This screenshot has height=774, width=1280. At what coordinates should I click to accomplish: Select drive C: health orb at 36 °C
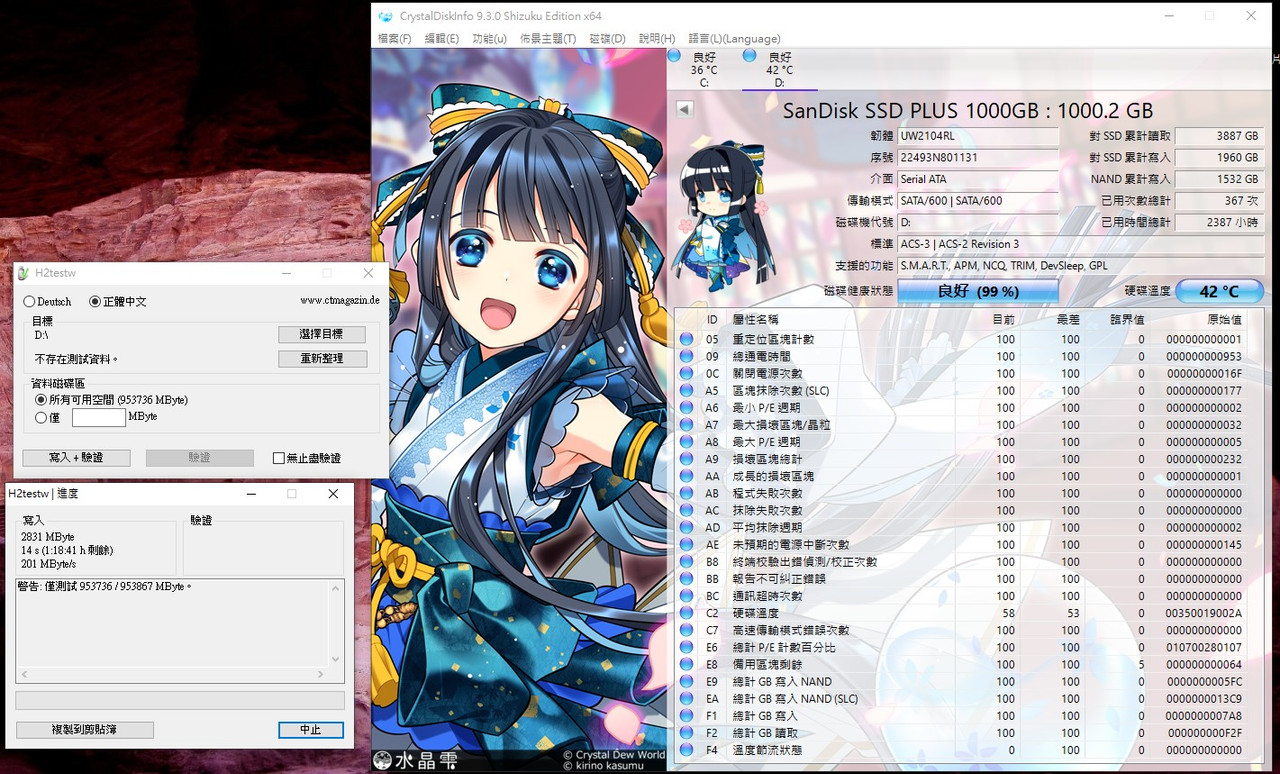pos(674,56)
